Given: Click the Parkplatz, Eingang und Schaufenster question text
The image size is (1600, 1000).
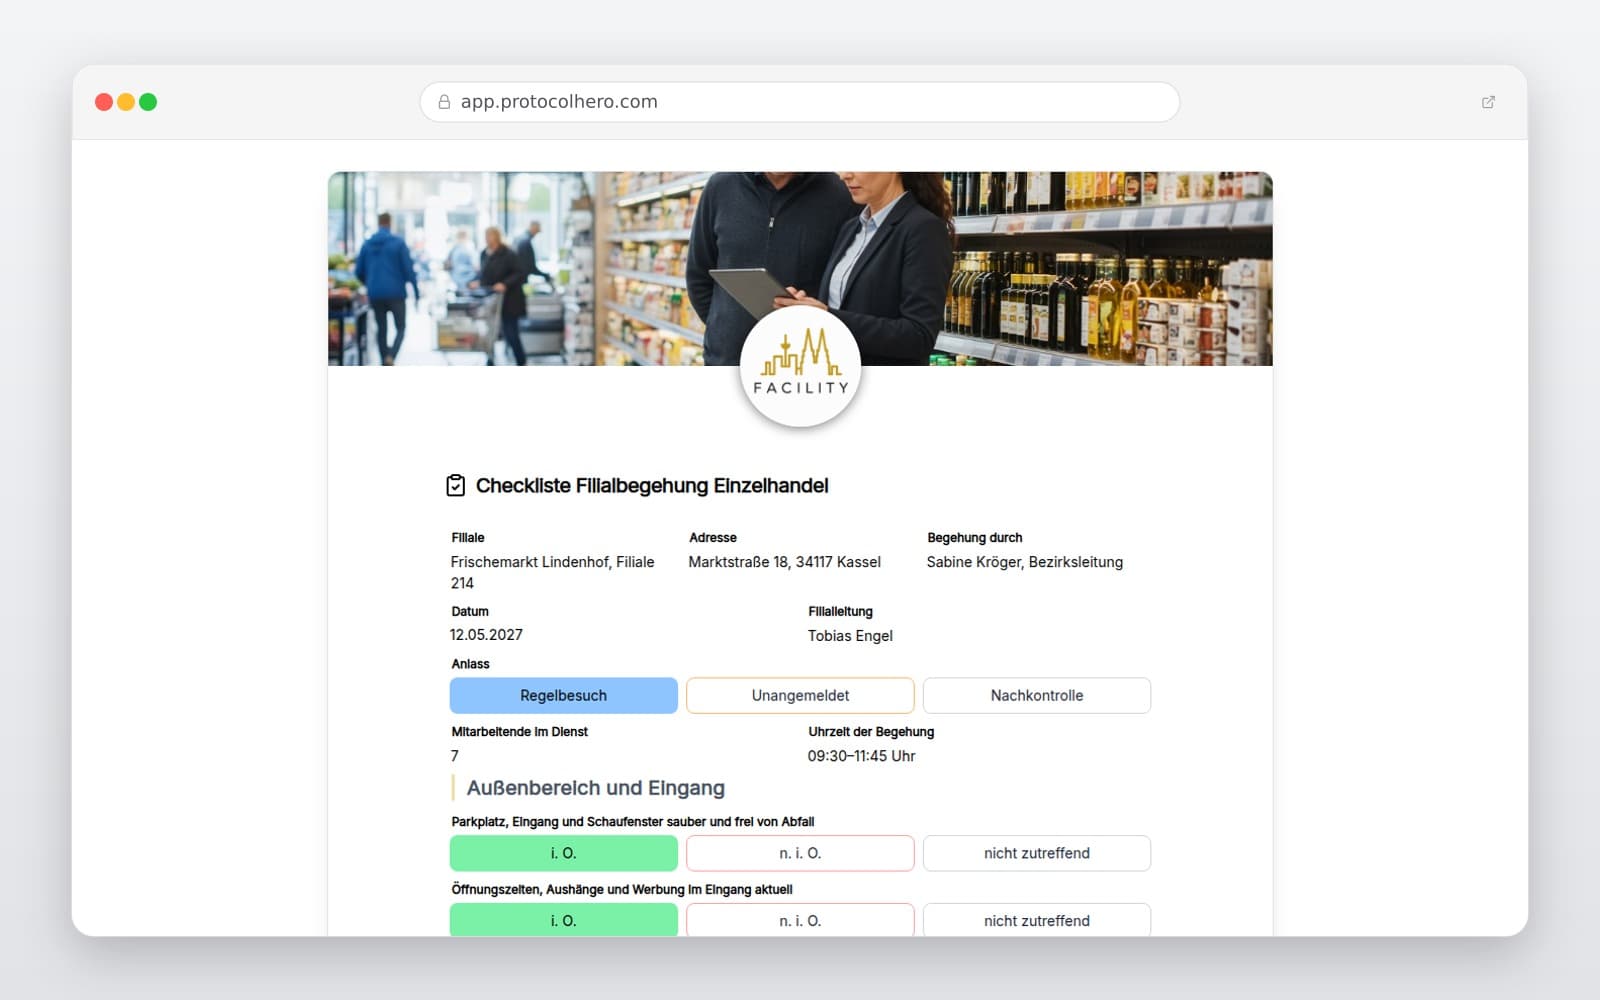Looking at the screenshot, I should coord(633,822).
